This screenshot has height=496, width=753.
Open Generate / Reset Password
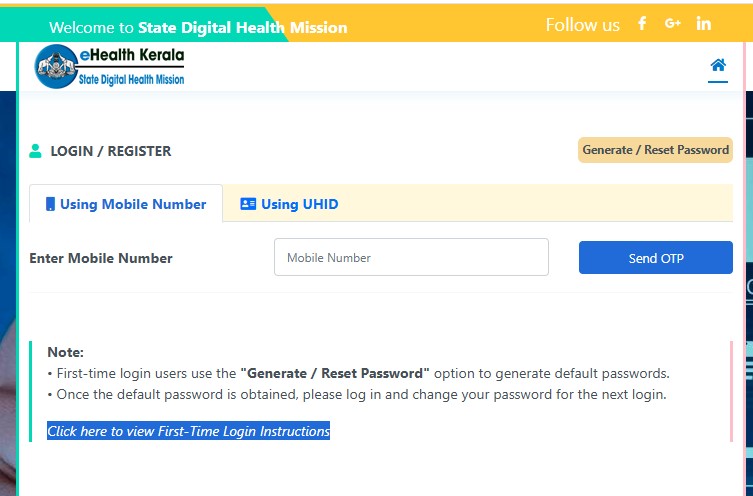(655, 150)
